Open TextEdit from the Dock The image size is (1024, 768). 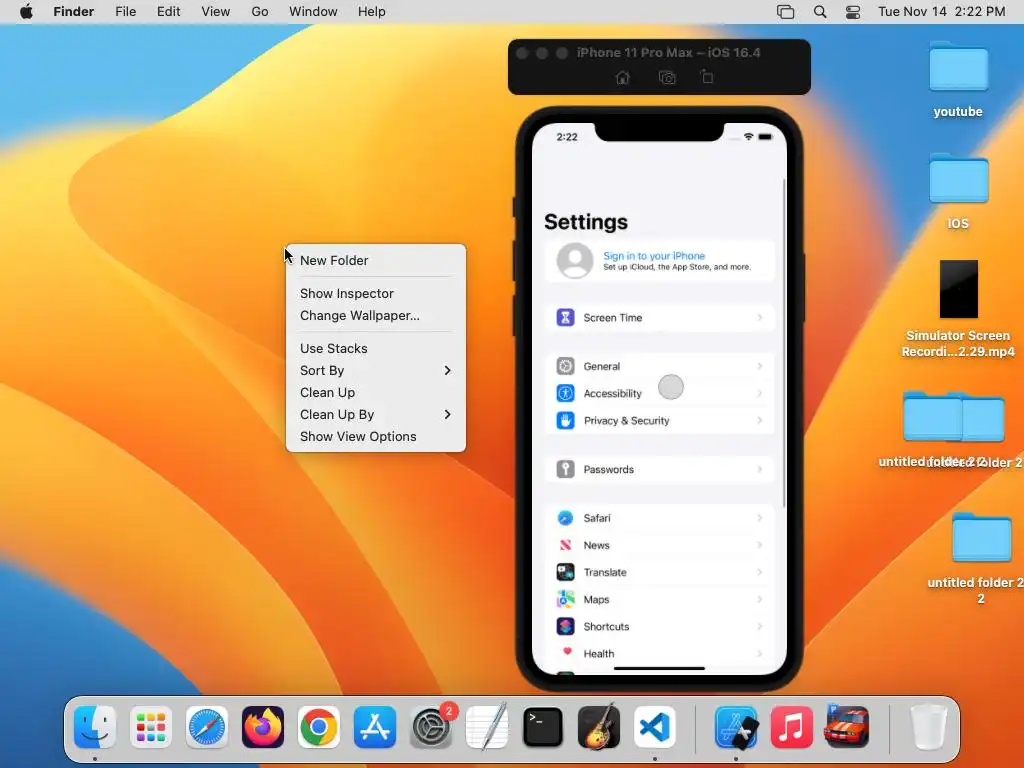click(x=487, y=726)
